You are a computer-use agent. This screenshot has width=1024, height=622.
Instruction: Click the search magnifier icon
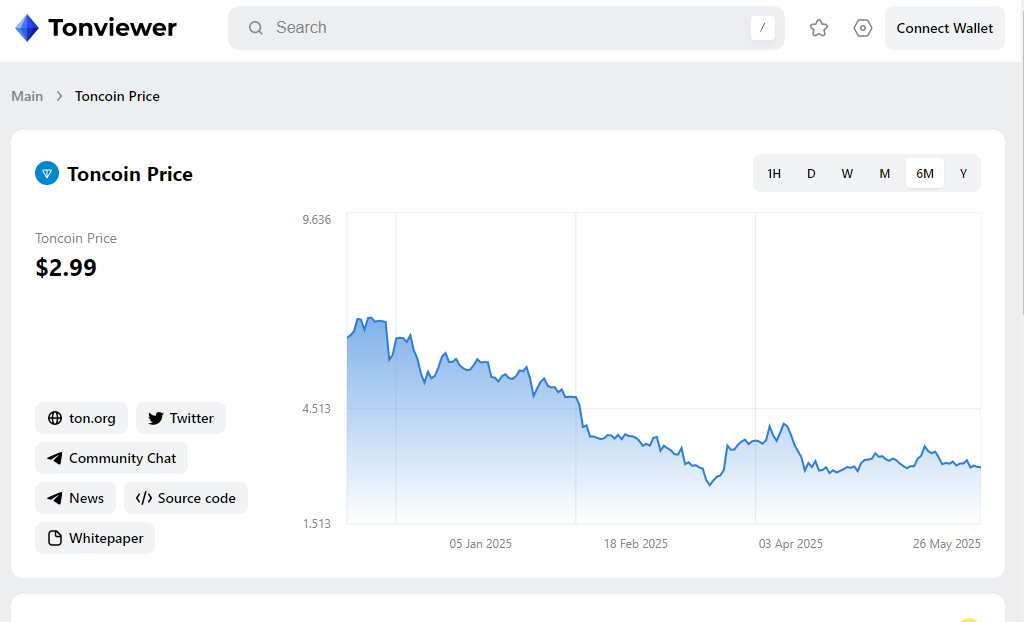(x=256, y=27)
